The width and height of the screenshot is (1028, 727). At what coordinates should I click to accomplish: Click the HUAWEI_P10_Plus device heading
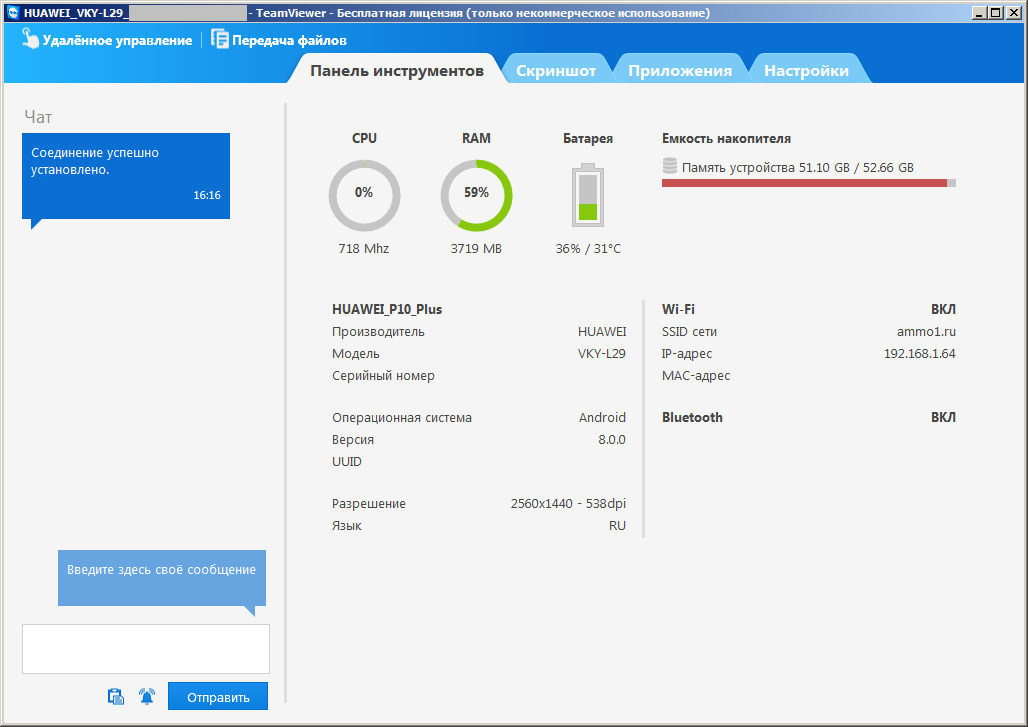[387, 309]
